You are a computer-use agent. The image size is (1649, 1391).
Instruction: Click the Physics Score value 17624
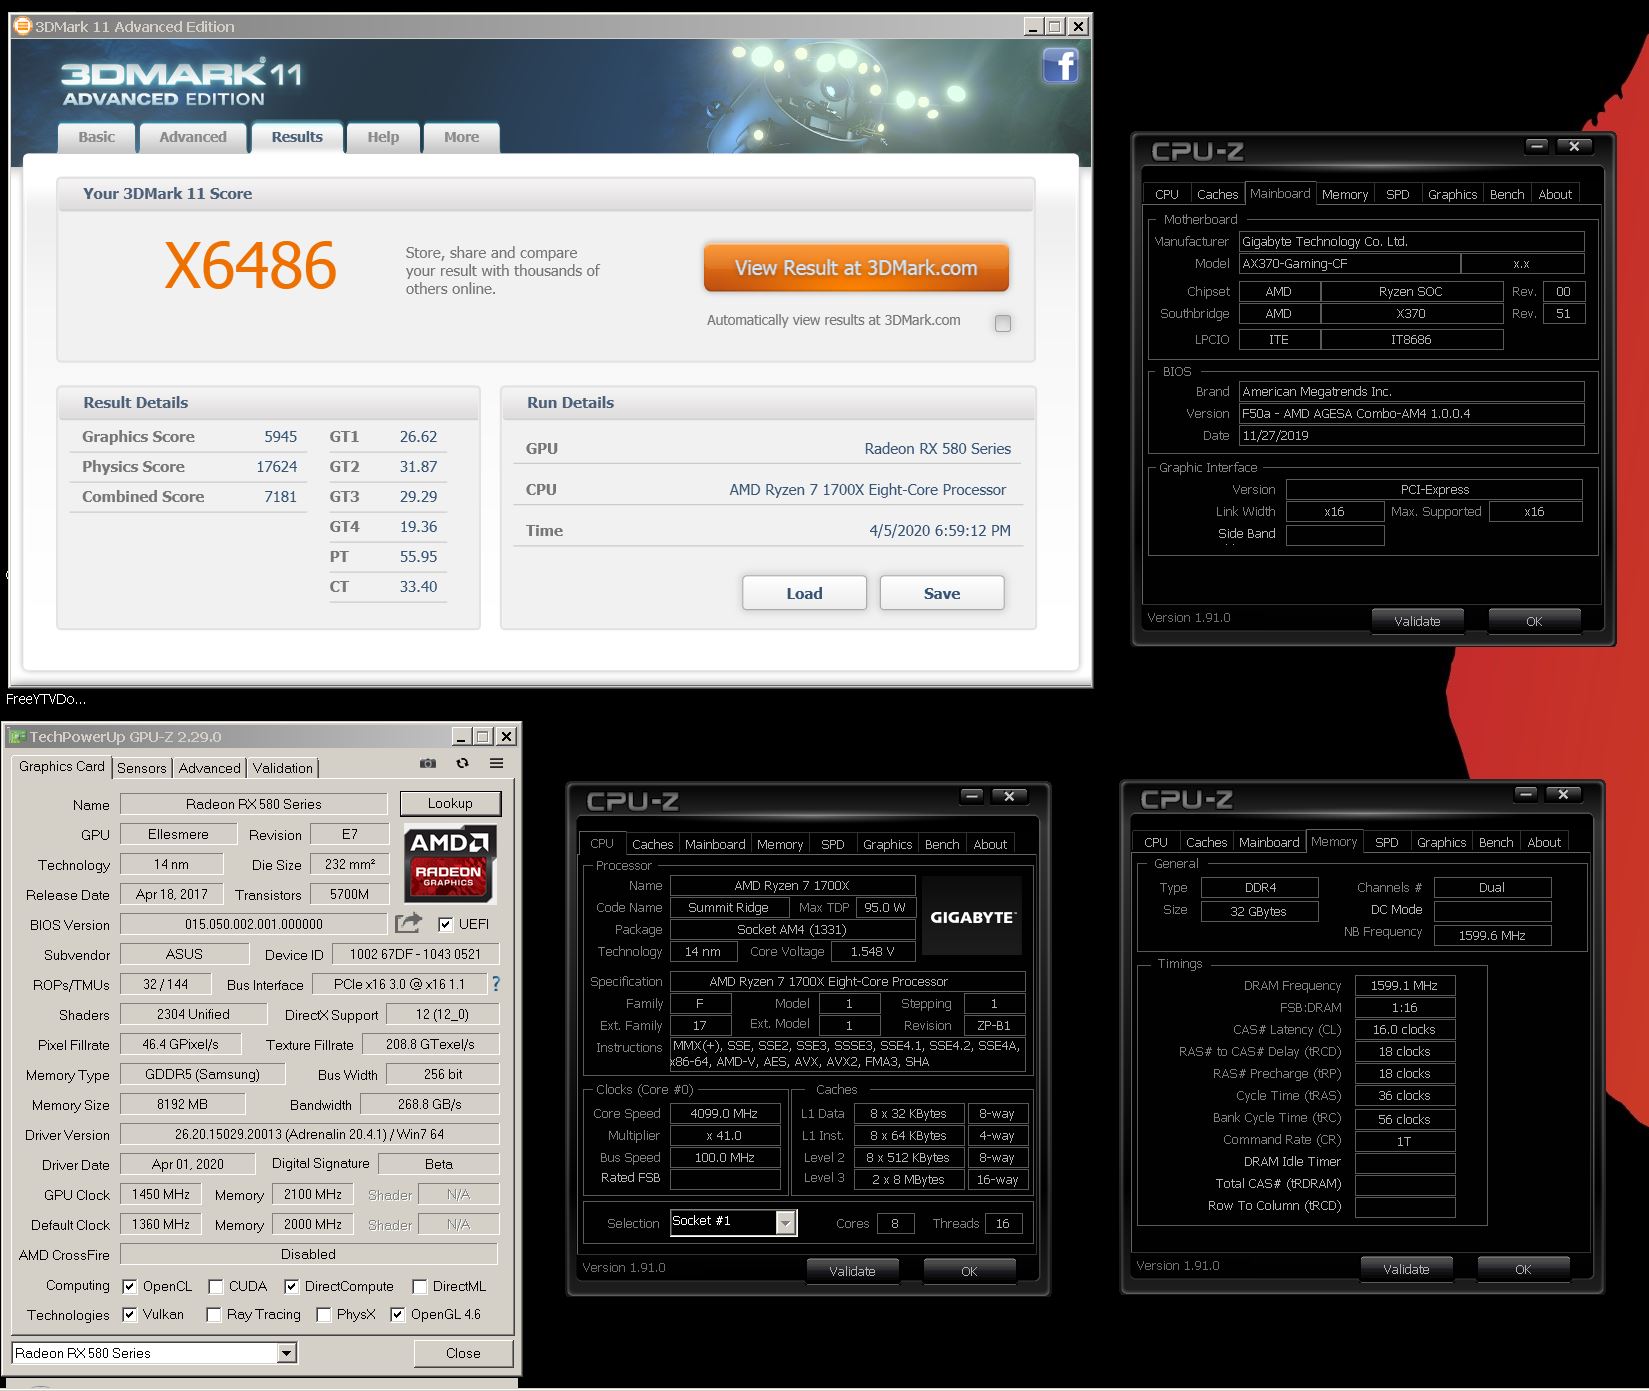(x=277, y=467)
